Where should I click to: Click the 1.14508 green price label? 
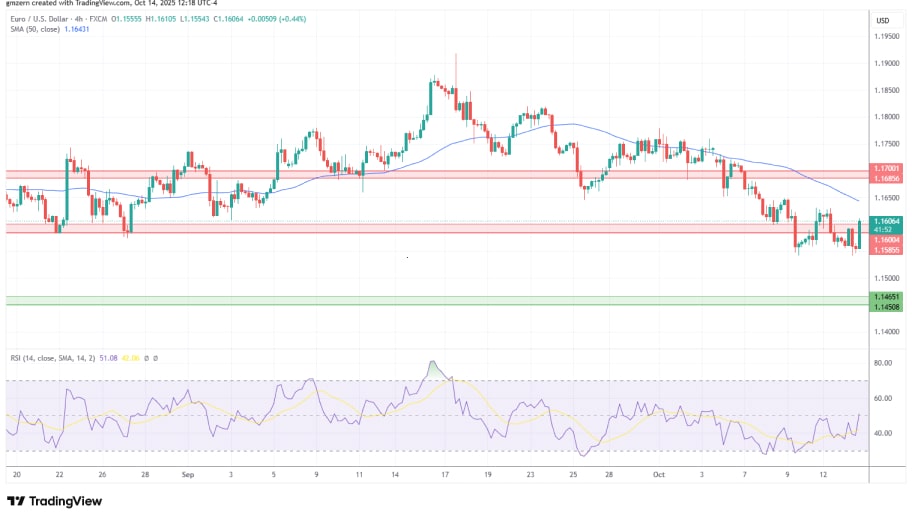[x=885, y=306]
